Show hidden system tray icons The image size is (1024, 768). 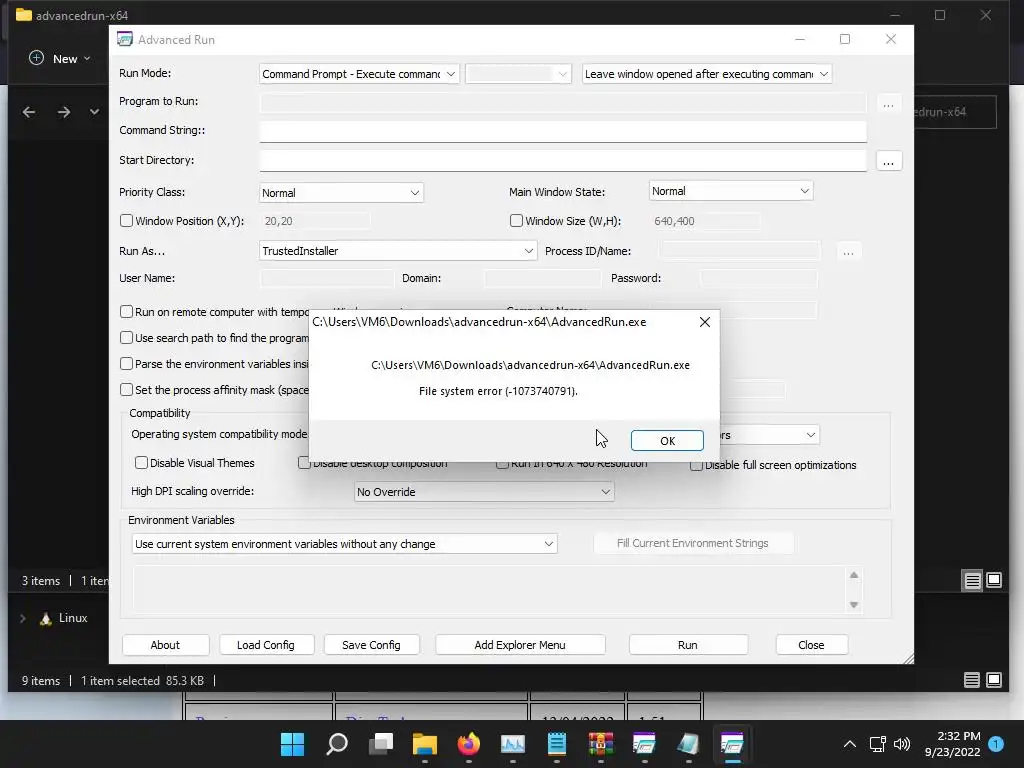(x=850, y=744)
